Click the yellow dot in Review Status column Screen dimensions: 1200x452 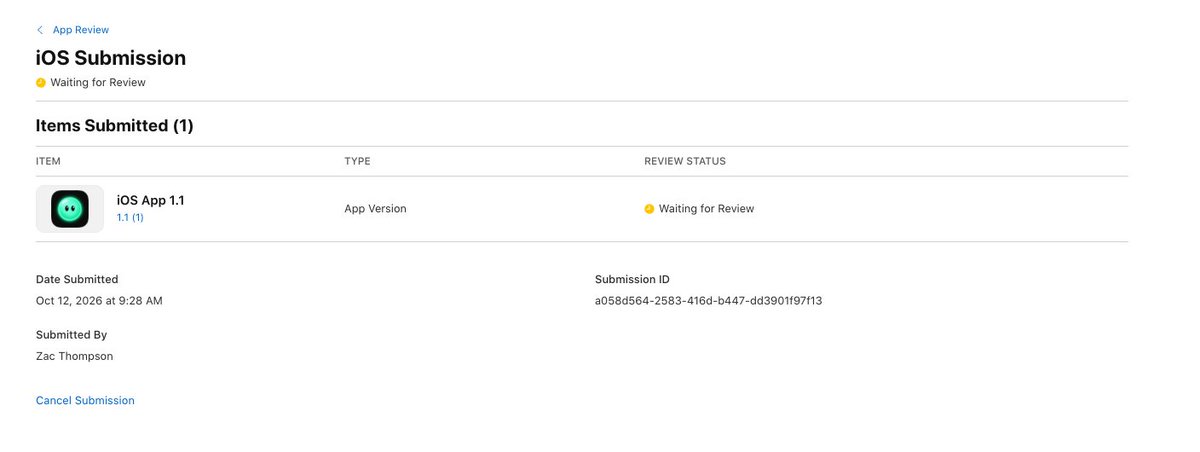point(649,209)
